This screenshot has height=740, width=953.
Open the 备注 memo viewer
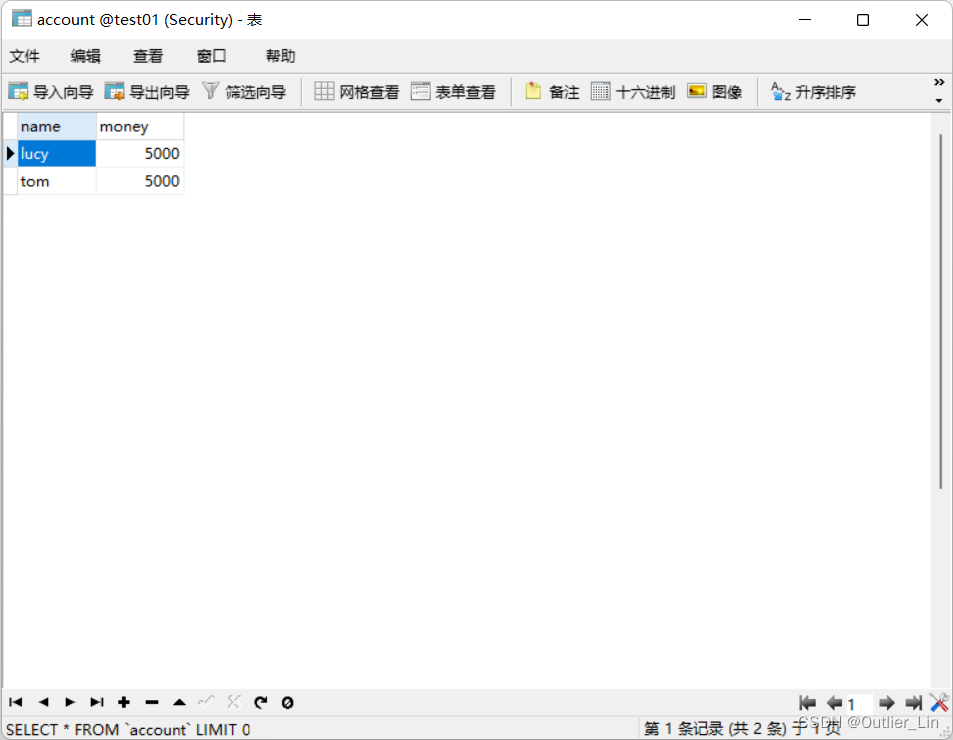click(x=552, y=92)
